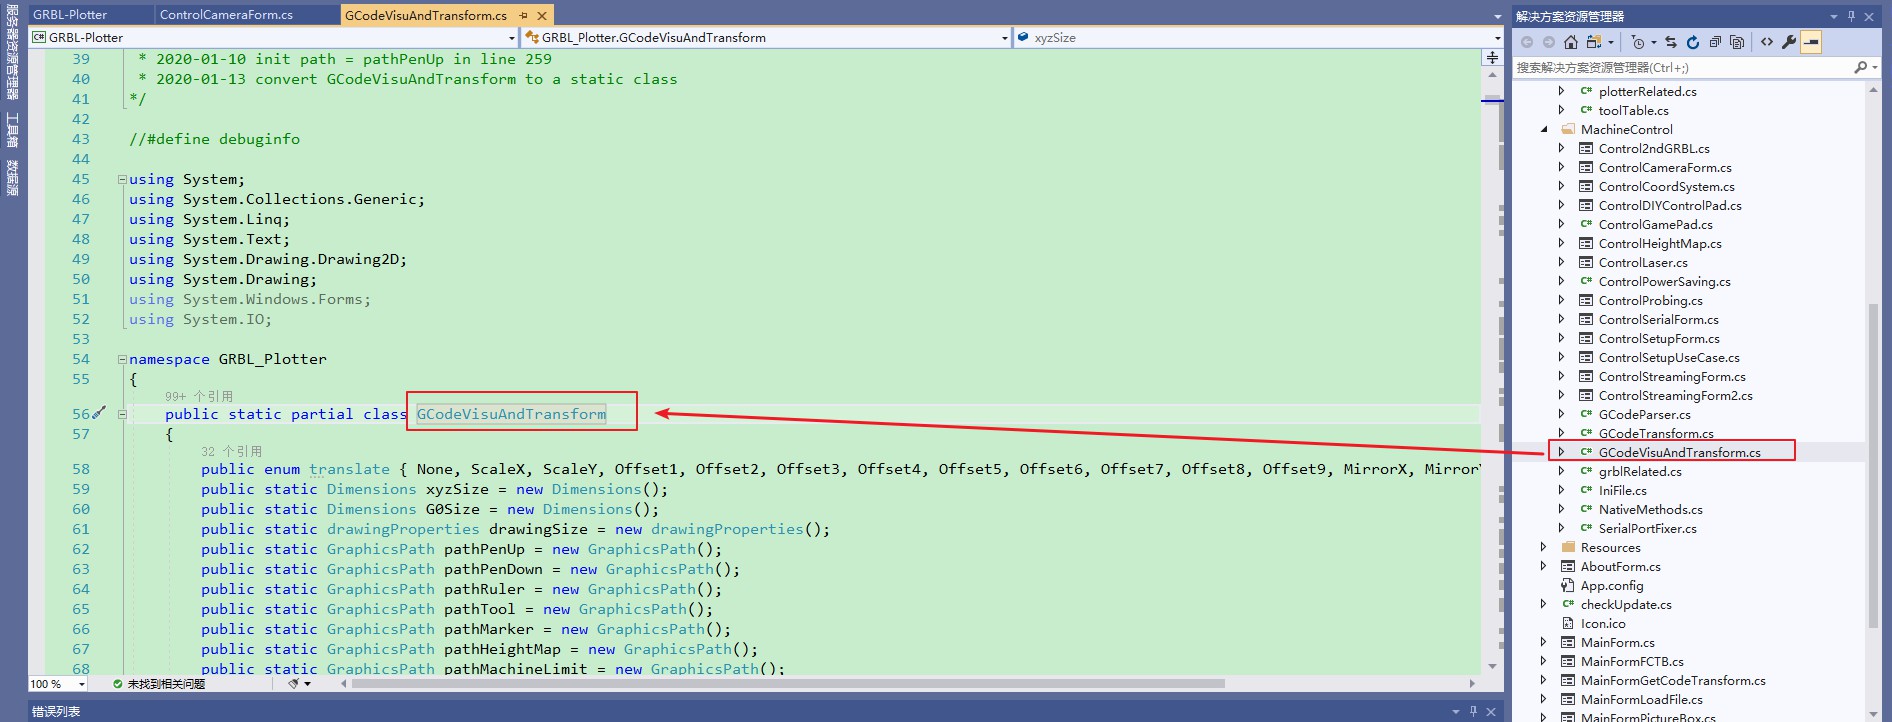Click the View Code angle-brackets icon

[1767, 42]
